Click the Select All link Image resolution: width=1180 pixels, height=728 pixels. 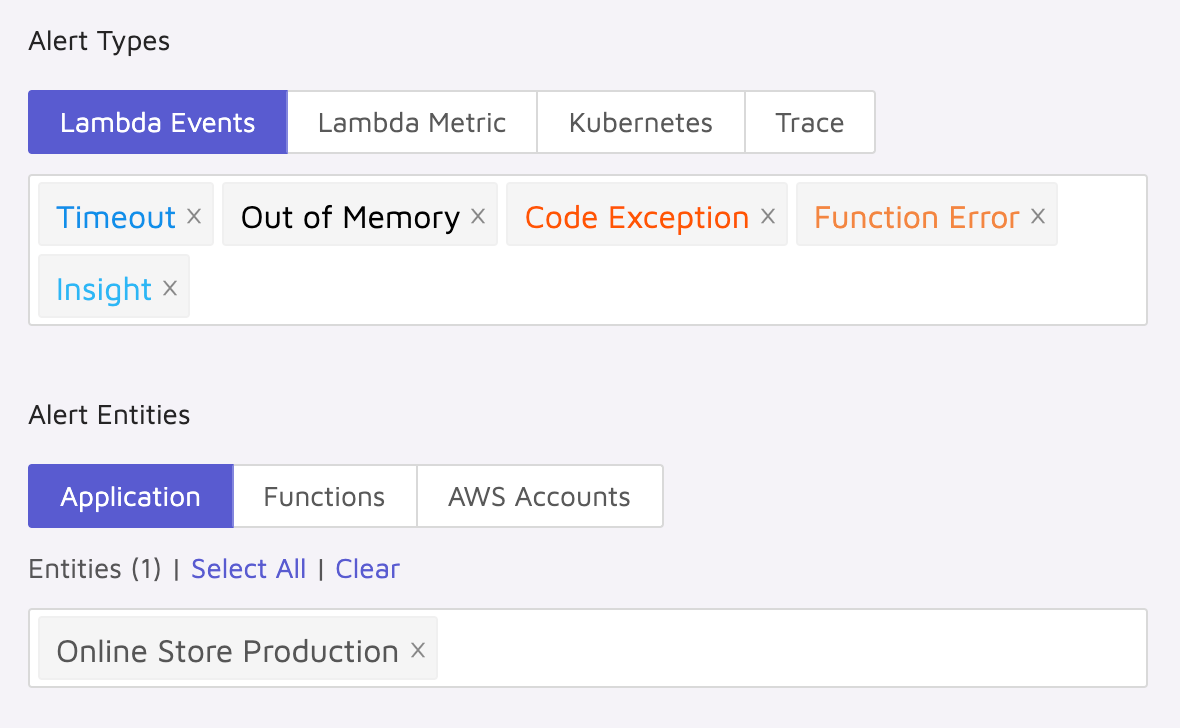click(248, 569)
